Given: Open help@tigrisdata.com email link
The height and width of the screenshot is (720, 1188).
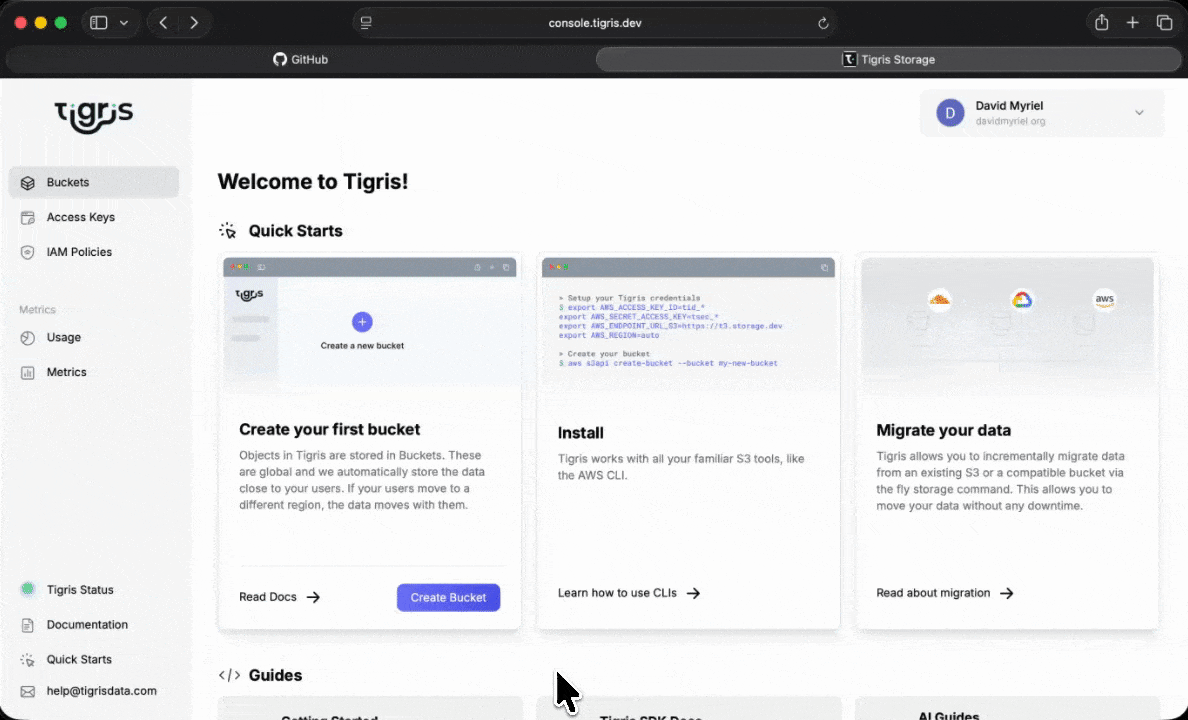Looking at the screenshot, I should 101,690.
